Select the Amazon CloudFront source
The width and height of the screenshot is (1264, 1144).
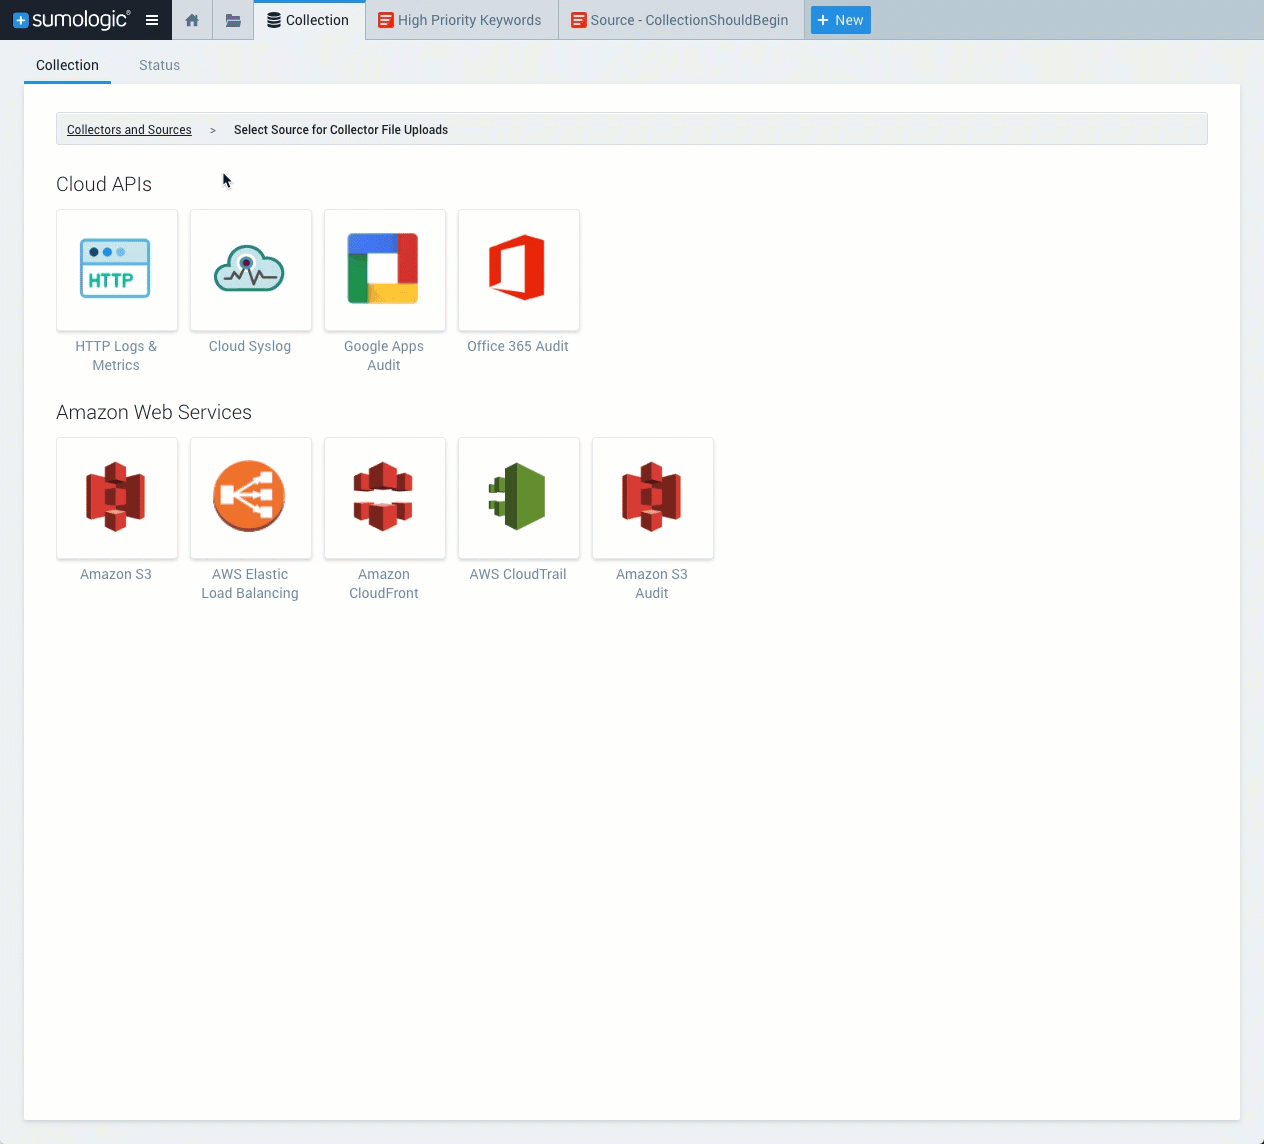(x=385, y=498)
